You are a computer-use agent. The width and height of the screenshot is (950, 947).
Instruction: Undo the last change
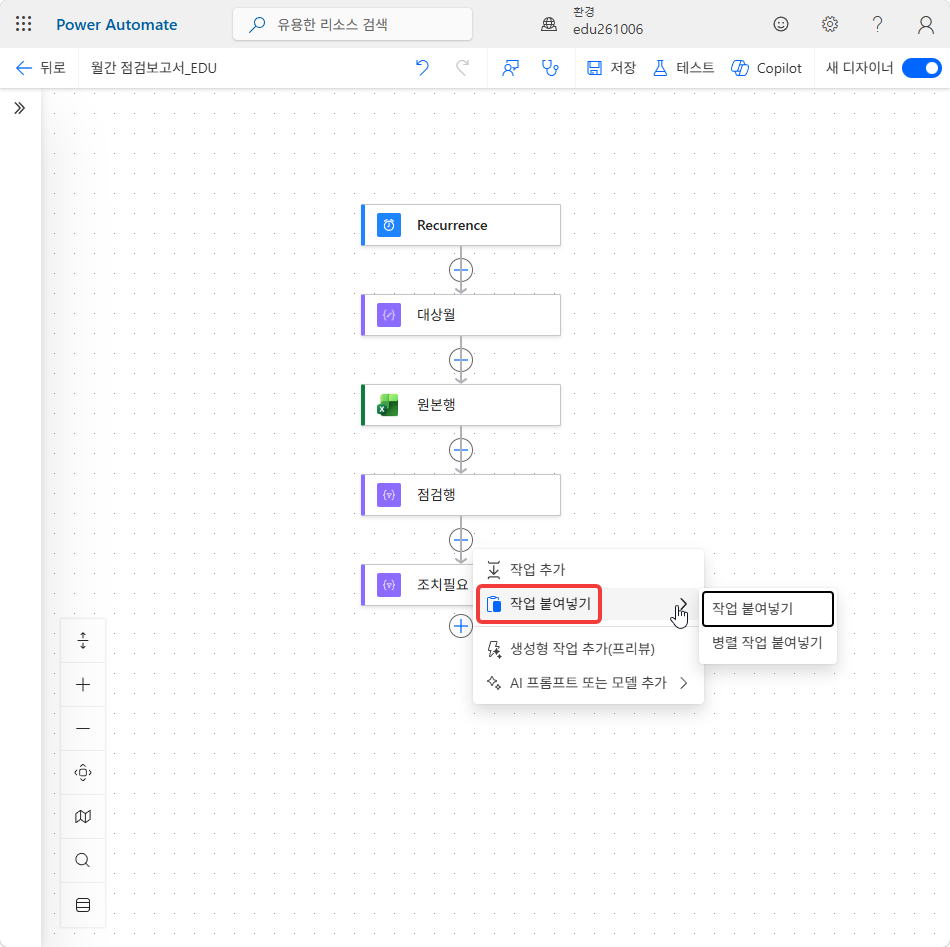click(422, 68)
